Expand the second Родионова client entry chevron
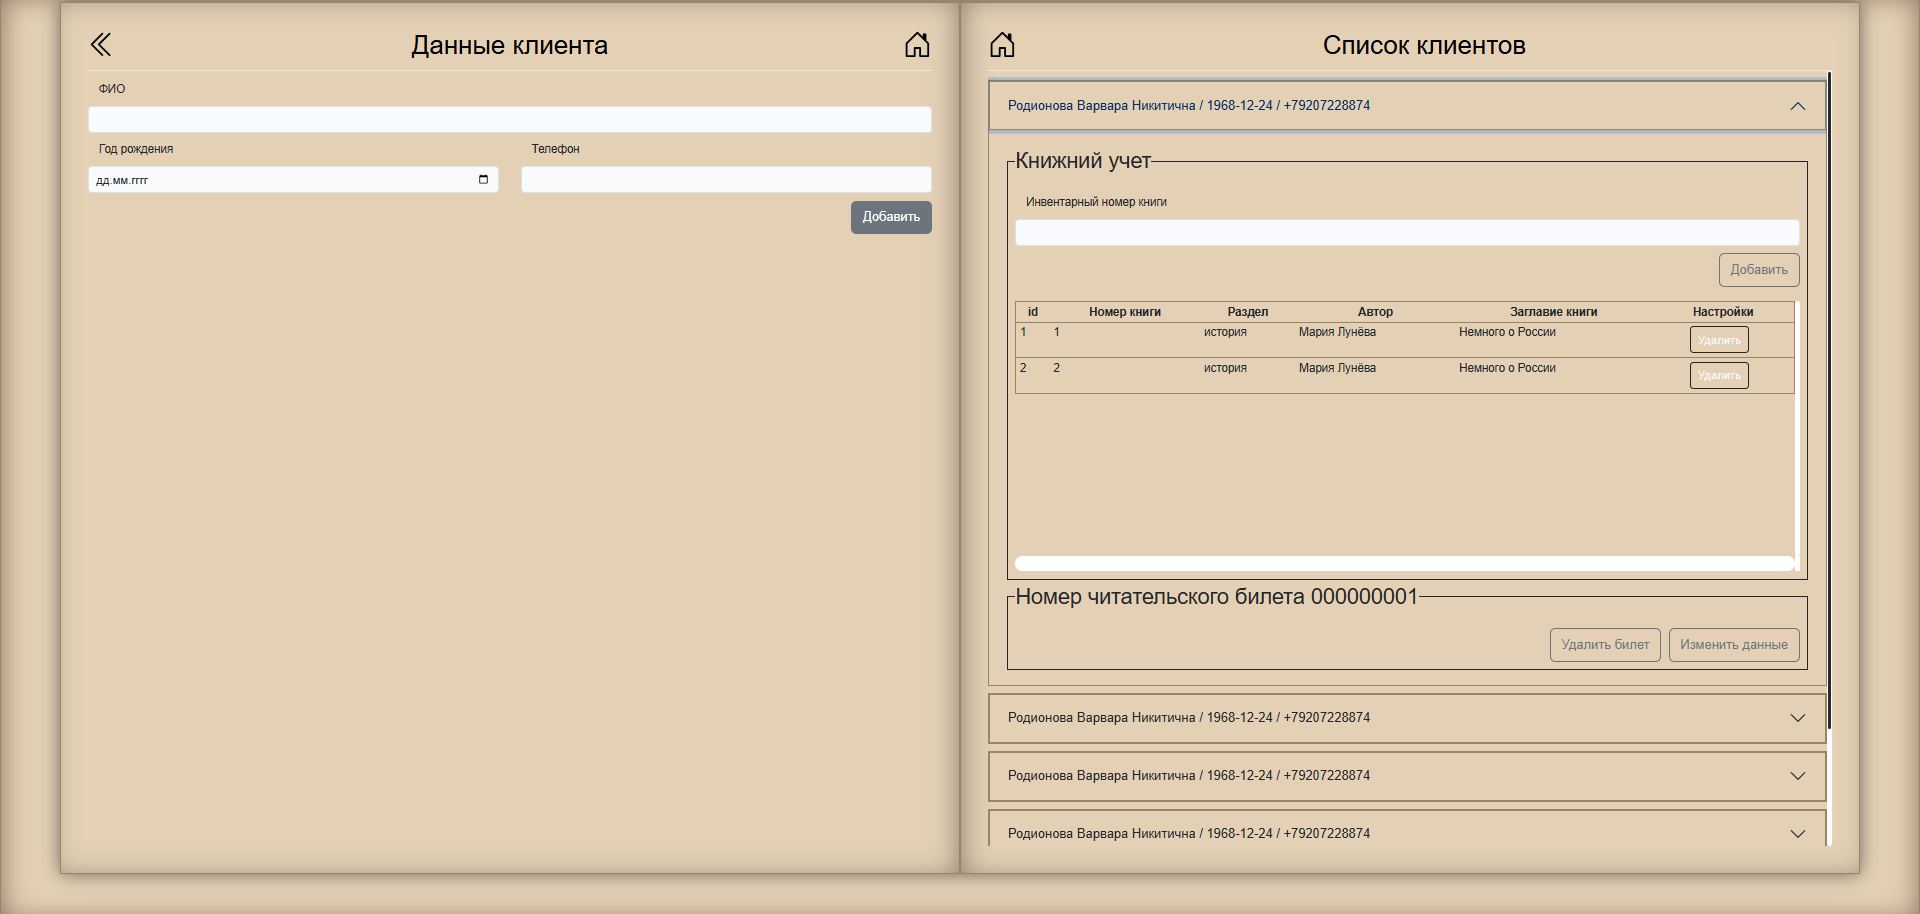Image resolution: width=1920 pixels, height=914 pixels. coord(1797,718)
